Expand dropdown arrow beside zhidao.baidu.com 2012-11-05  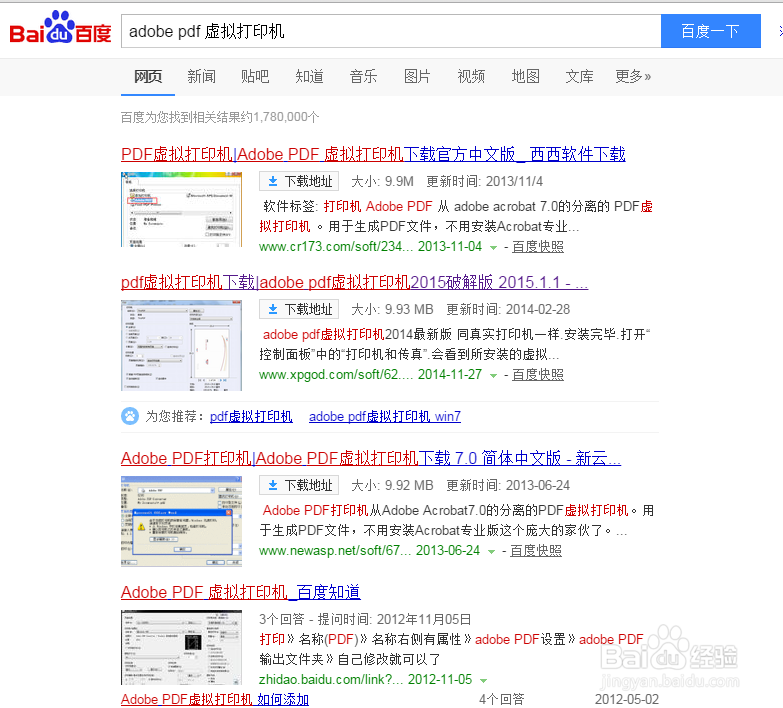(x=483, y=680)
